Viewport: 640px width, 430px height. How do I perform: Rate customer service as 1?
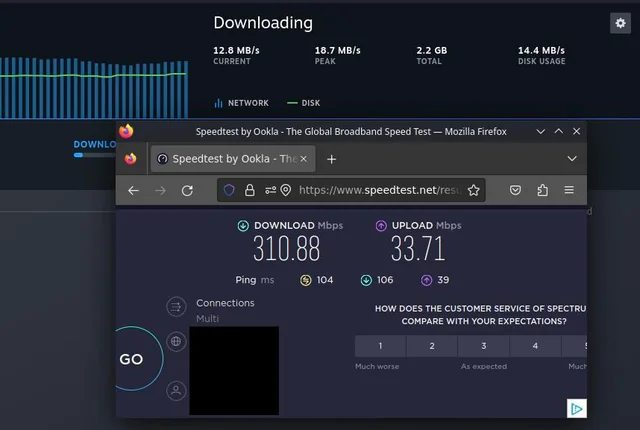[380, 346]
